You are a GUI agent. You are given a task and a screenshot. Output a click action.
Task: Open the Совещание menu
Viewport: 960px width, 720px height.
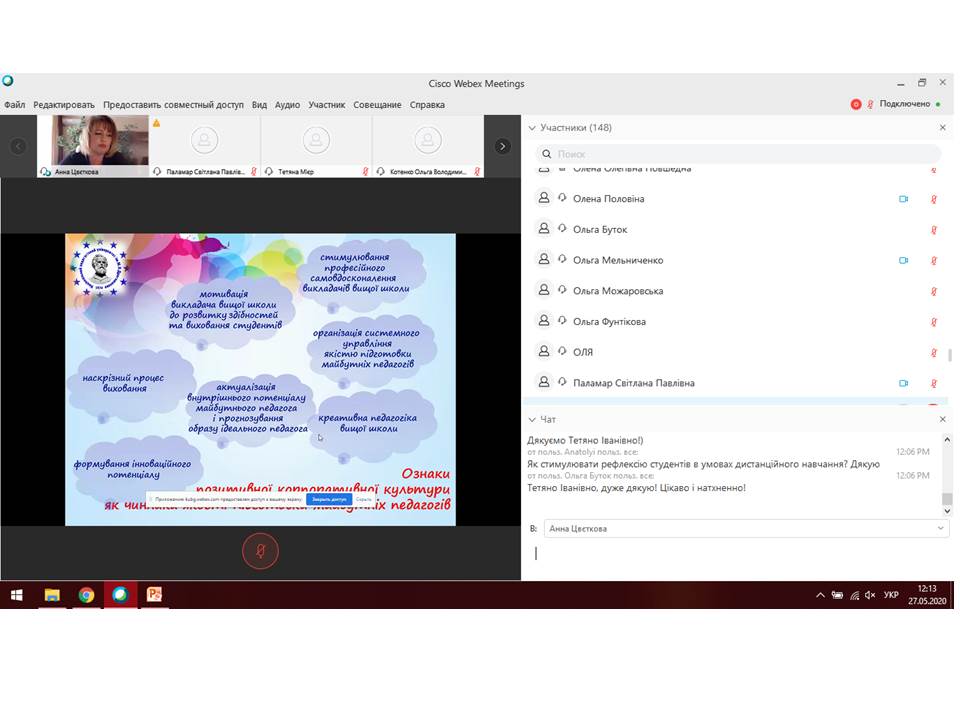[377, 105]
